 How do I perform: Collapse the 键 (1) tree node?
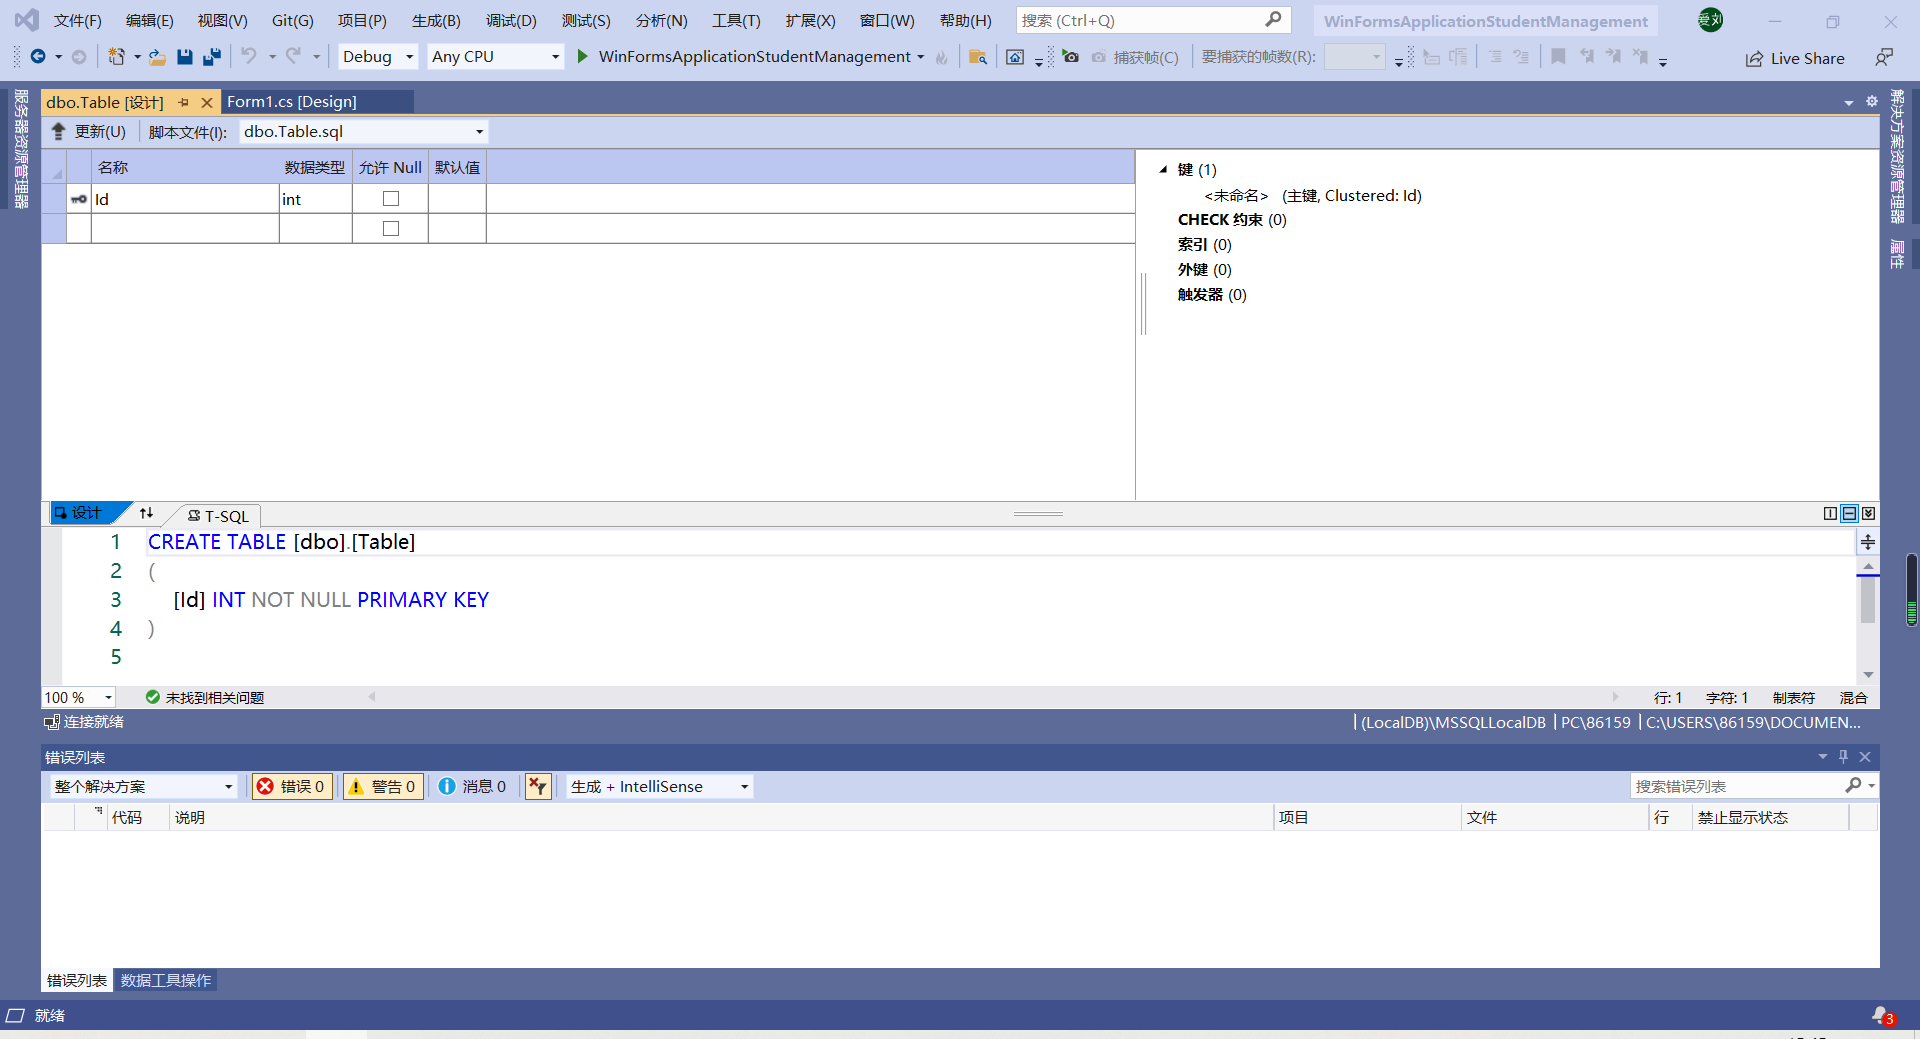tap(1163, 169)
